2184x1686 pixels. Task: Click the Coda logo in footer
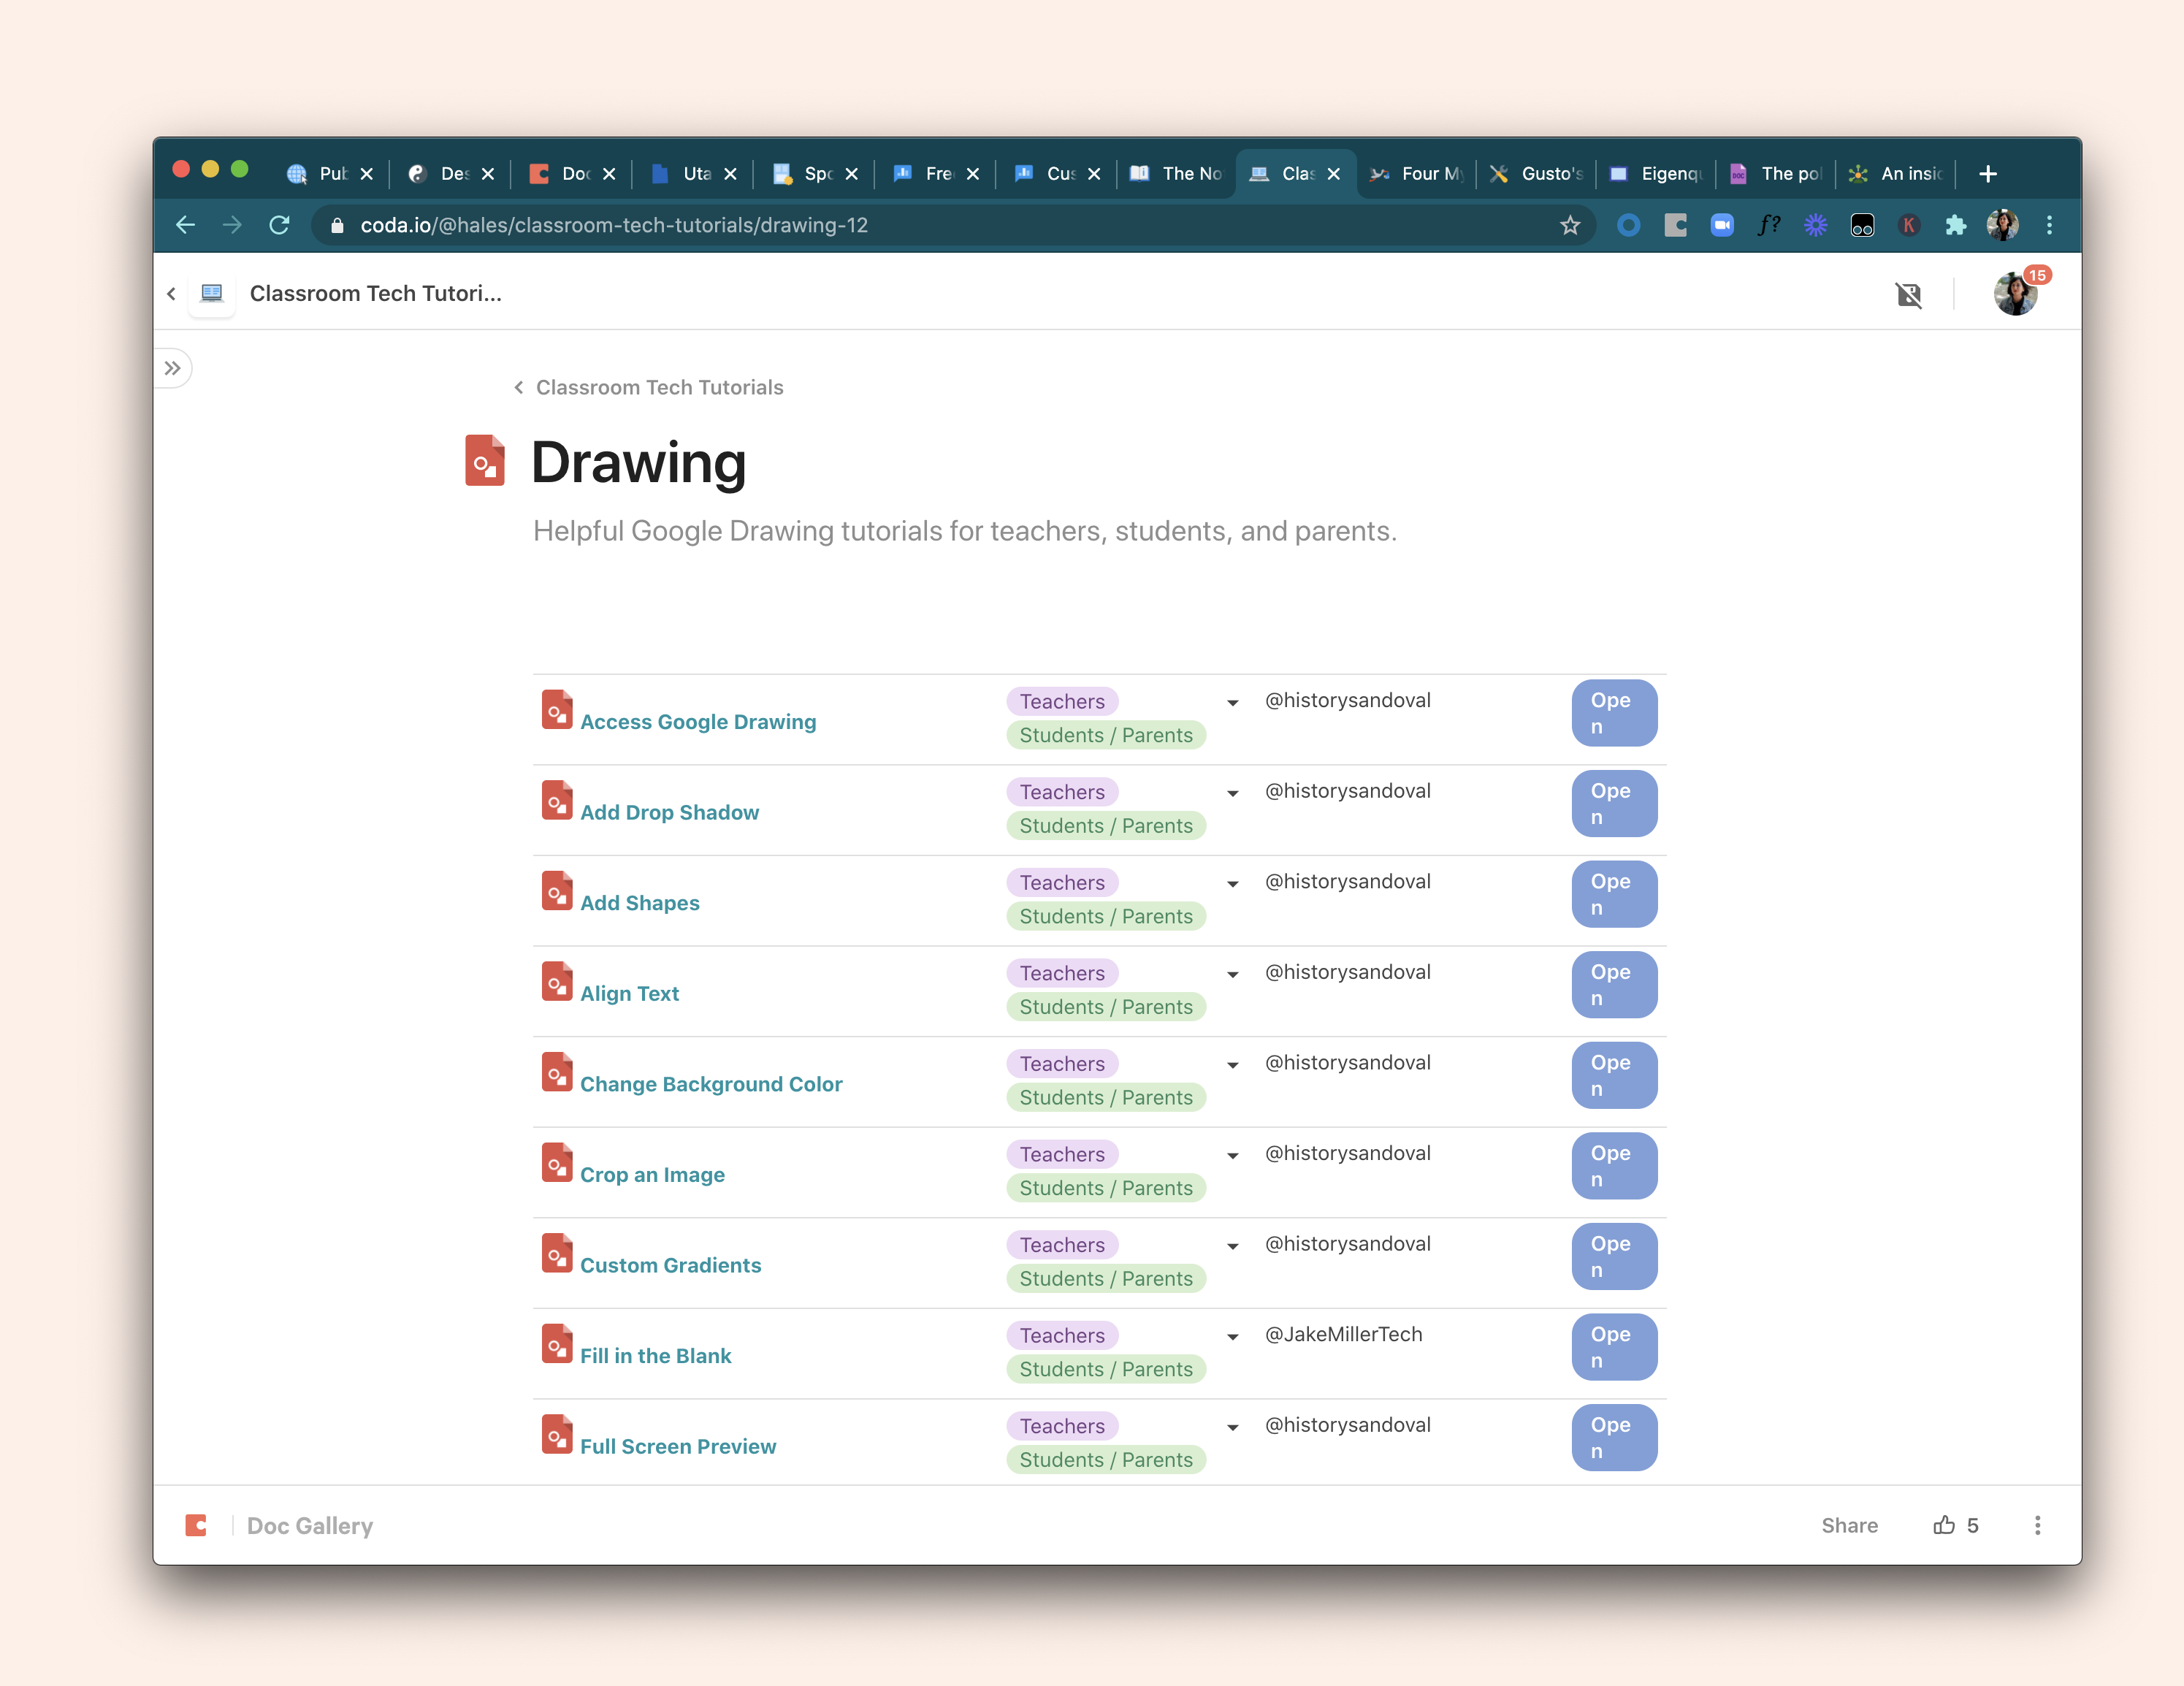coord(196,1525)
